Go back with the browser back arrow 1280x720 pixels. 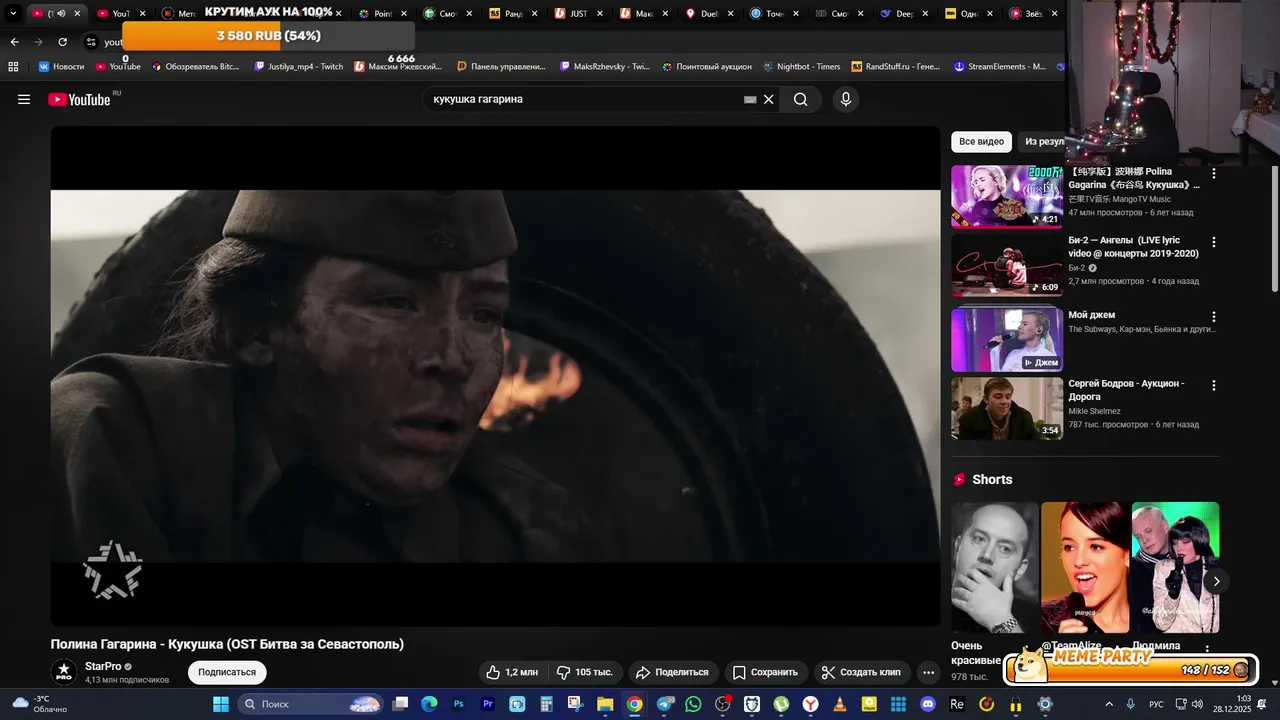pos(14,42)
